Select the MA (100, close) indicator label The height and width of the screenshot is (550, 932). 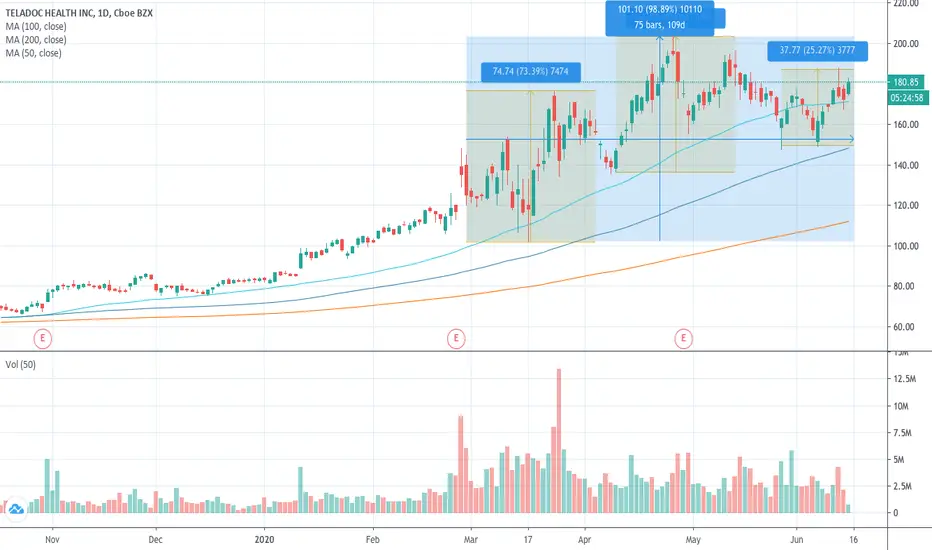pyautogui.click(x=36, y=27)
